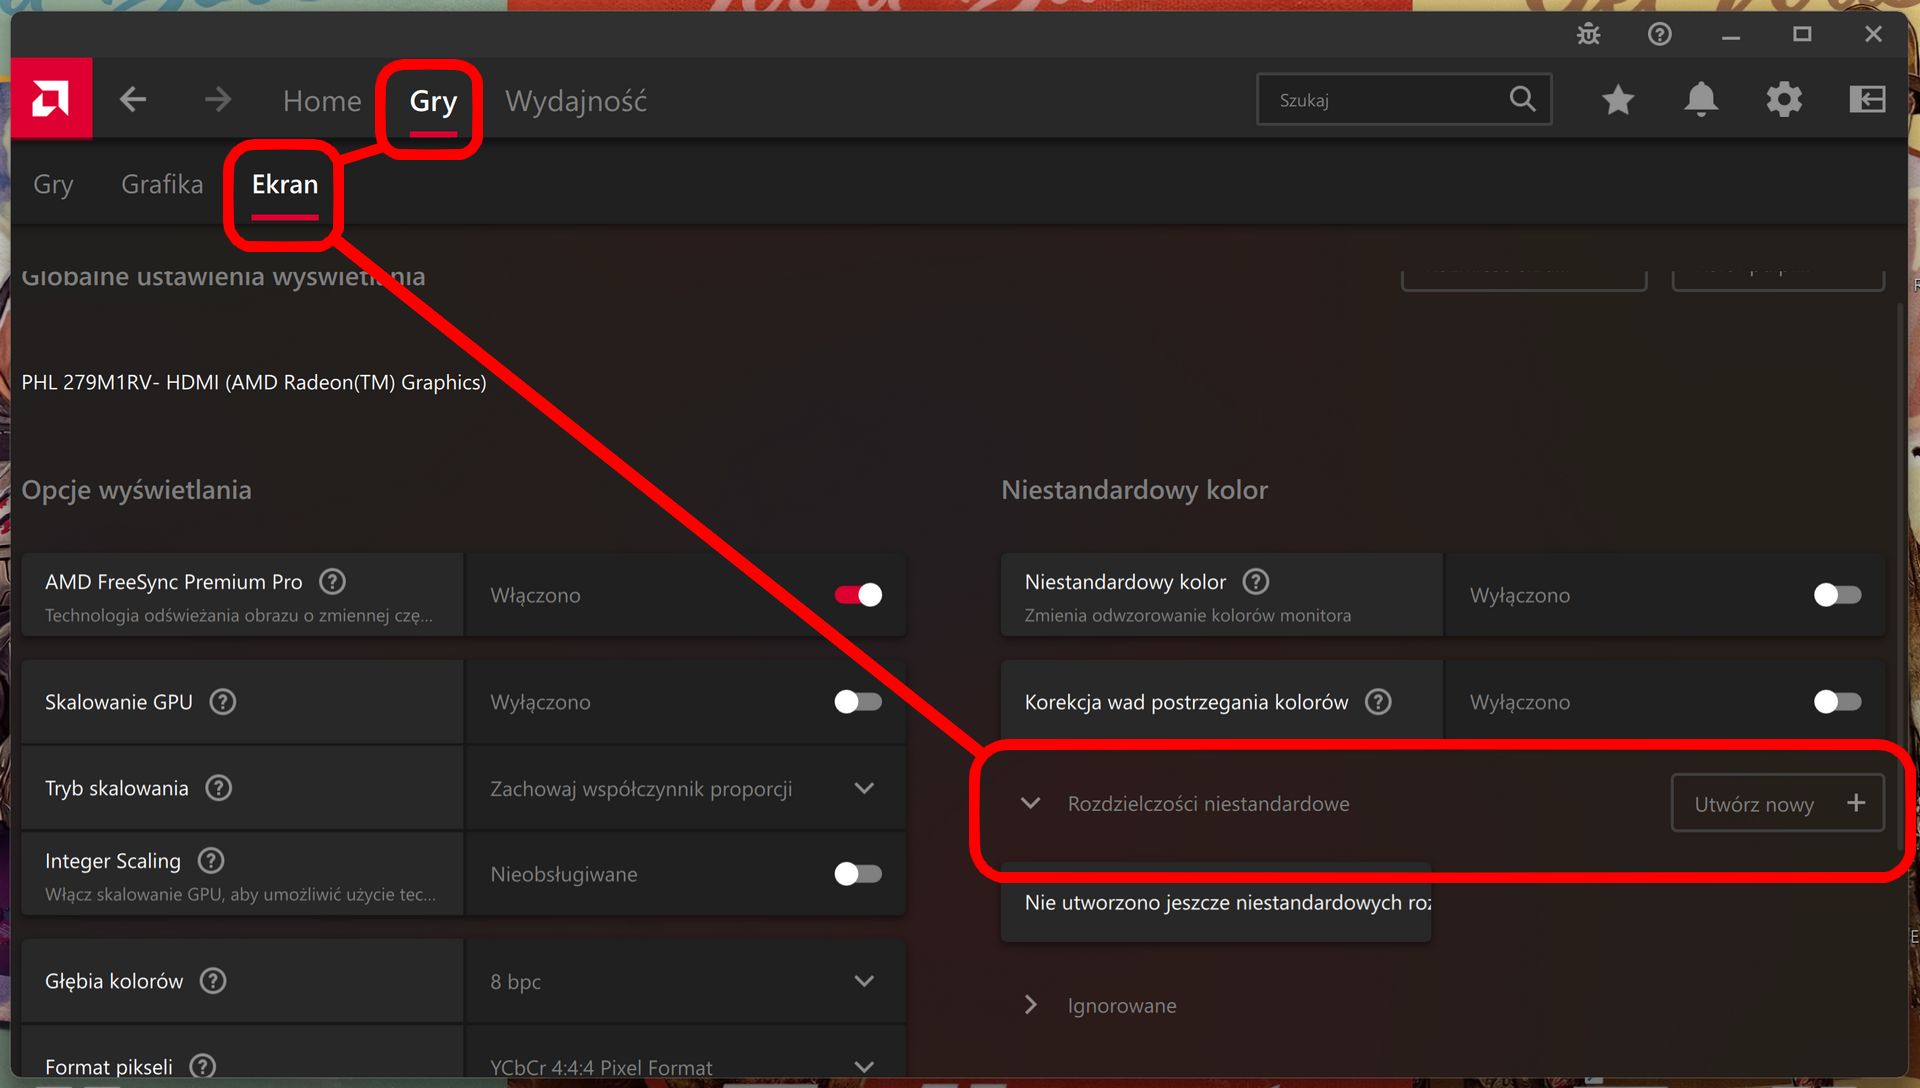1920x1088 pixels.
Task: Disable AMD FreeSync Premium Pro toggle
Action: point(858,595)
